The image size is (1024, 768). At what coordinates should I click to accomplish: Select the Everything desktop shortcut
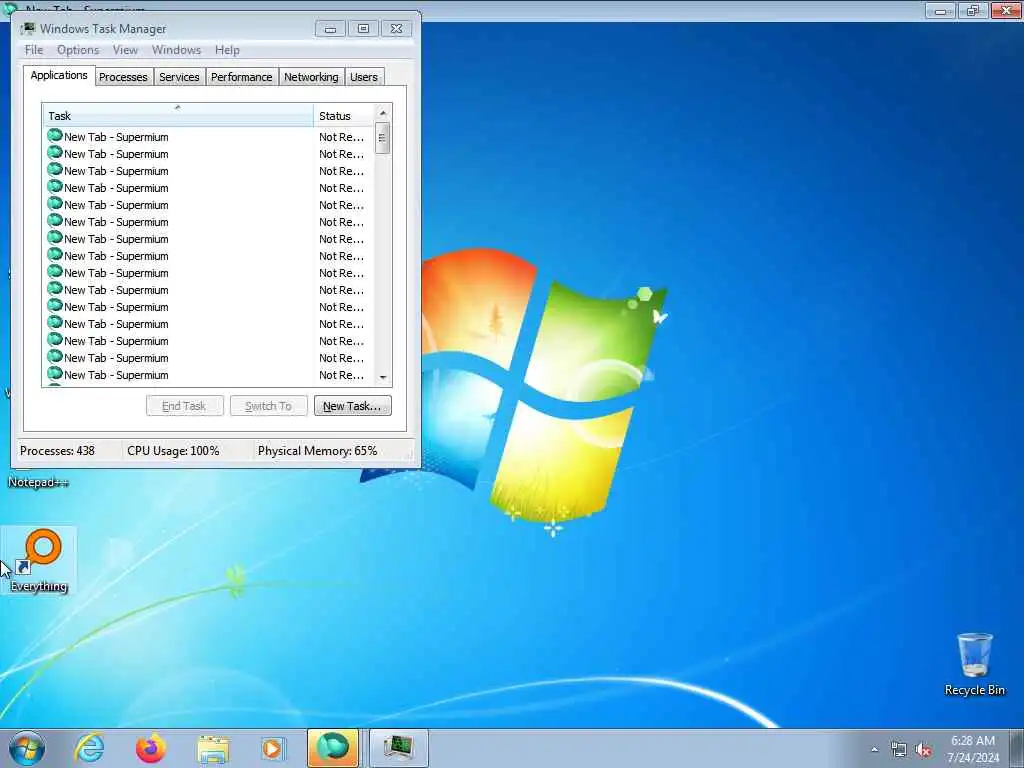click(x=39, y=560)
